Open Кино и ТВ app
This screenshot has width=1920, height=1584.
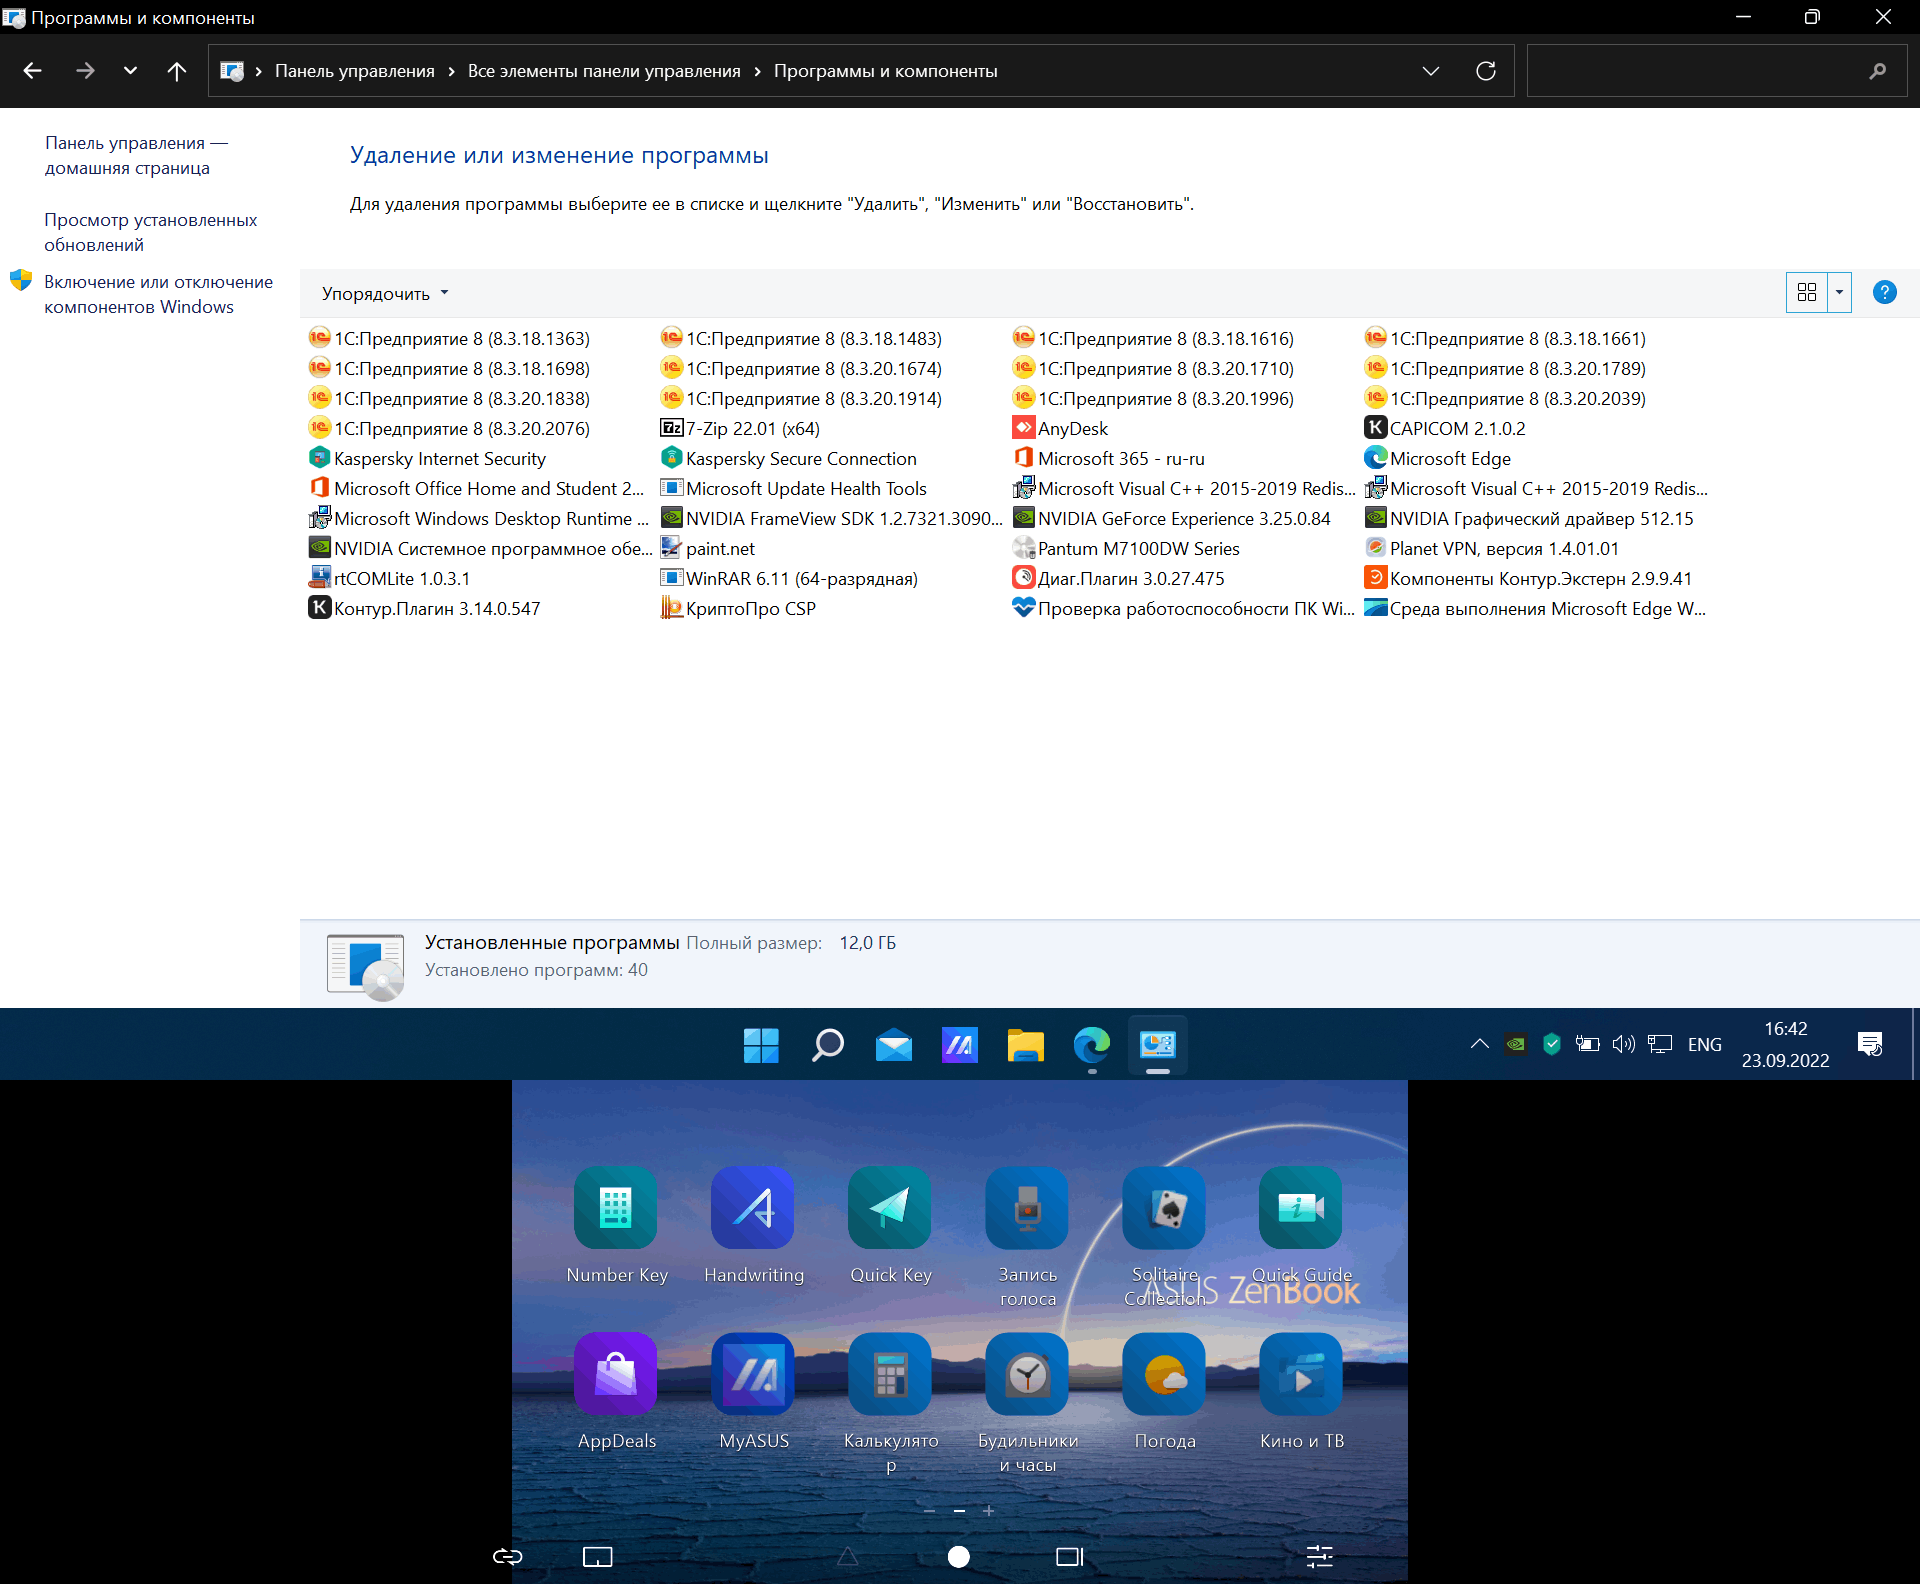[1301, 1374]
